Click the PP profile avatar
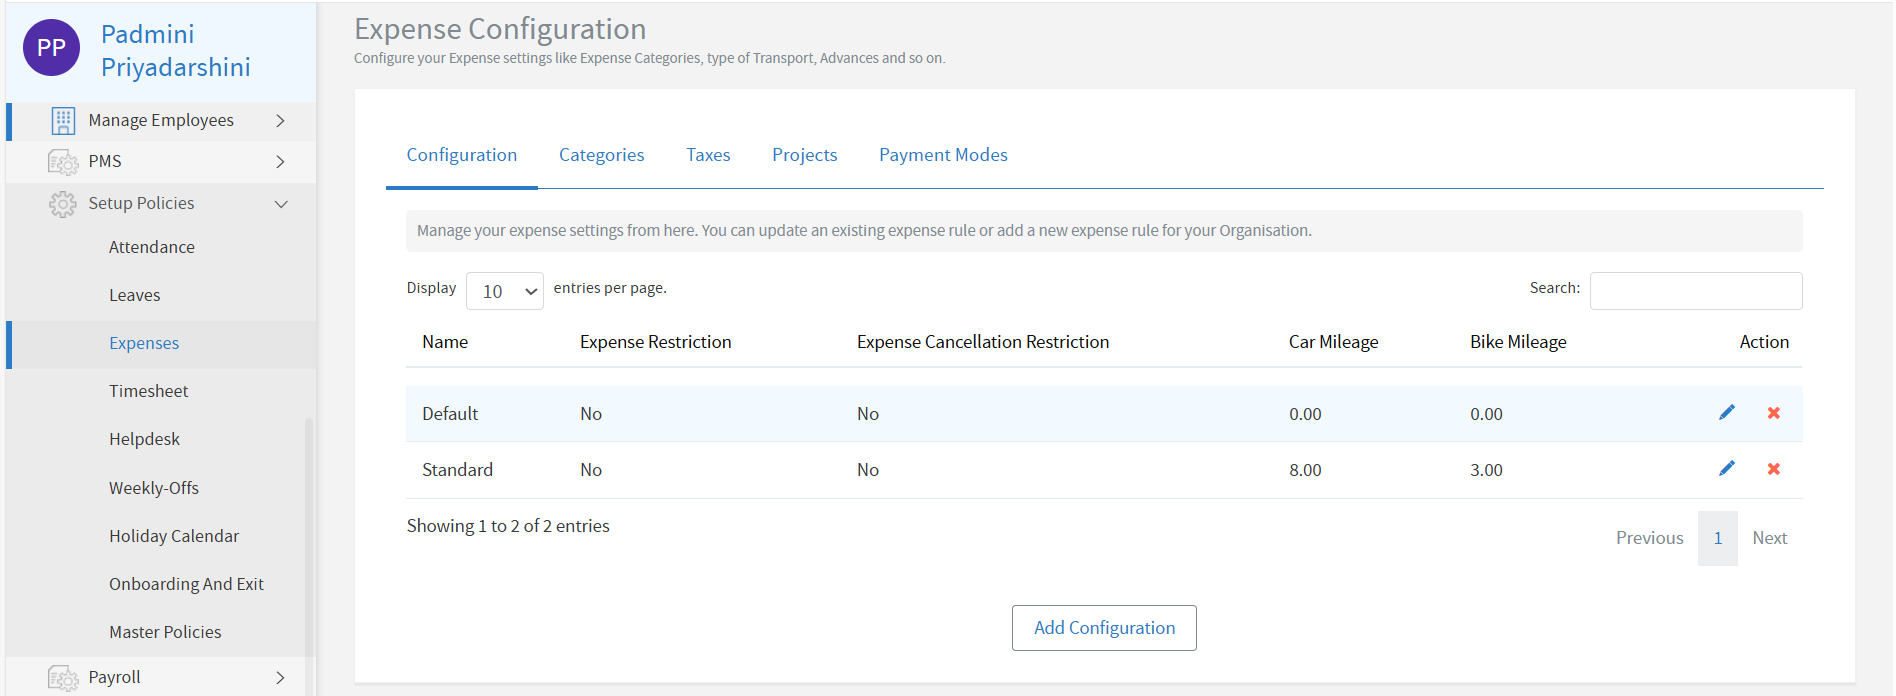 [51, 48]
